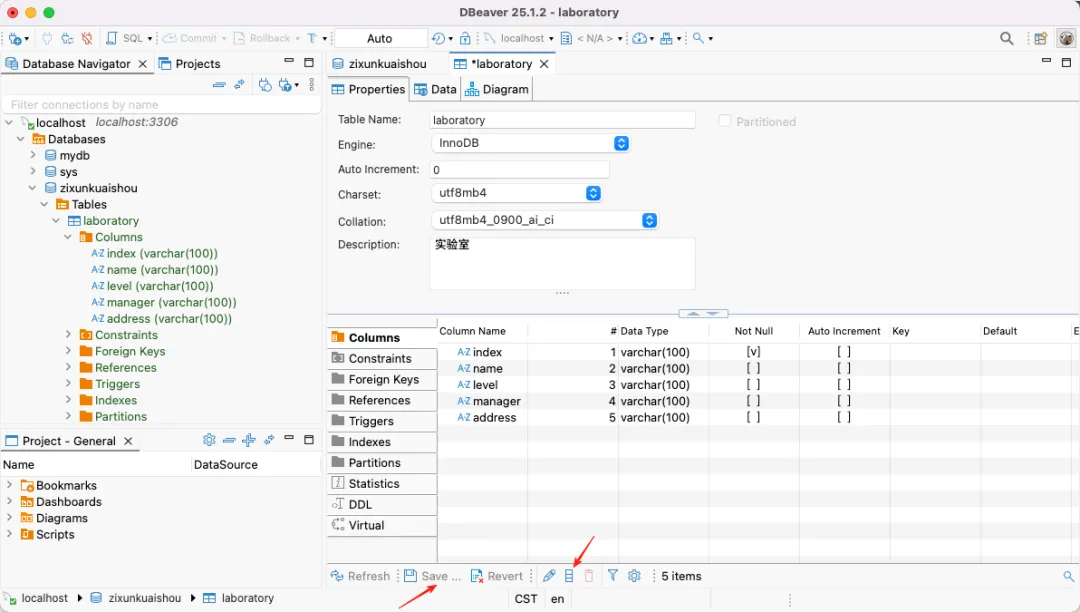This screenshot has height=612, width=1080.
Task: Click the Filter connections by name field
Action: [x=162, y=105]
